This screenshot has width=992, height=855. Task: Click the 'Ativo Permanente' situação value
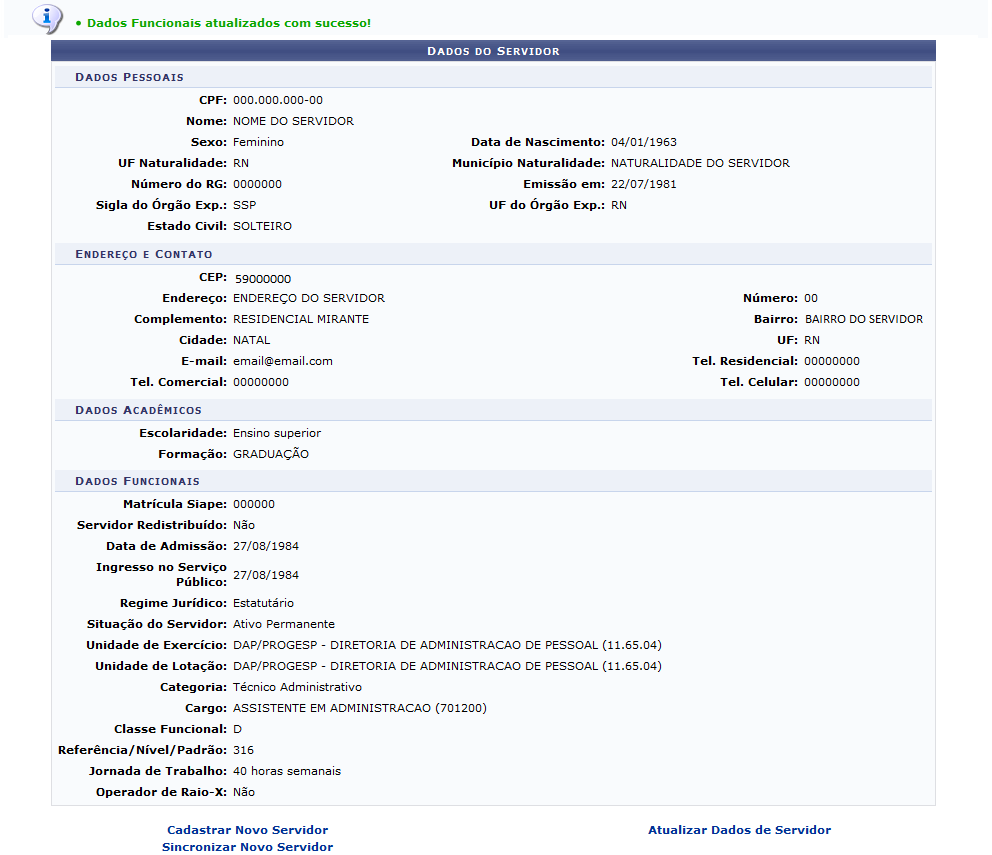pyautogui.click(x=284, y=624)
